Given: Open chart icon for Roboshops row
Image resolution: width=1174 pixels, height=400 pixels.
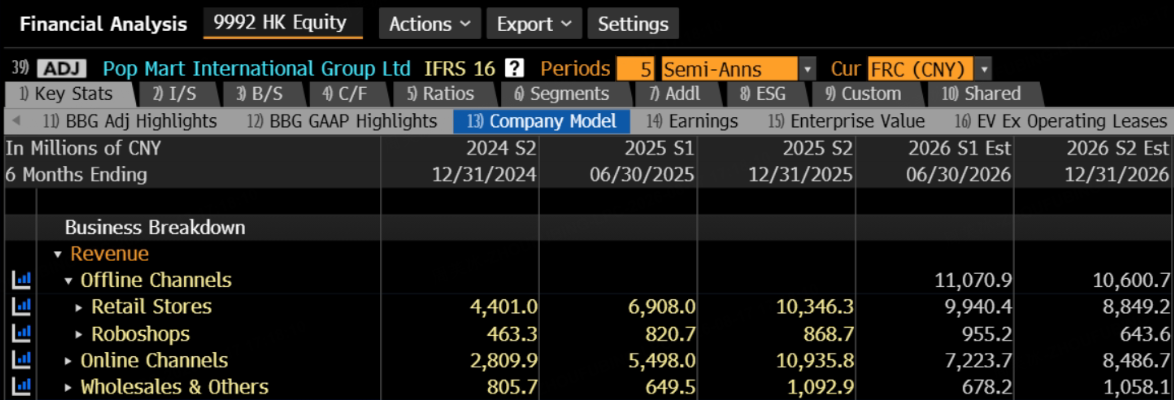Looking at the screenshot, I should [x=20, y=334].
